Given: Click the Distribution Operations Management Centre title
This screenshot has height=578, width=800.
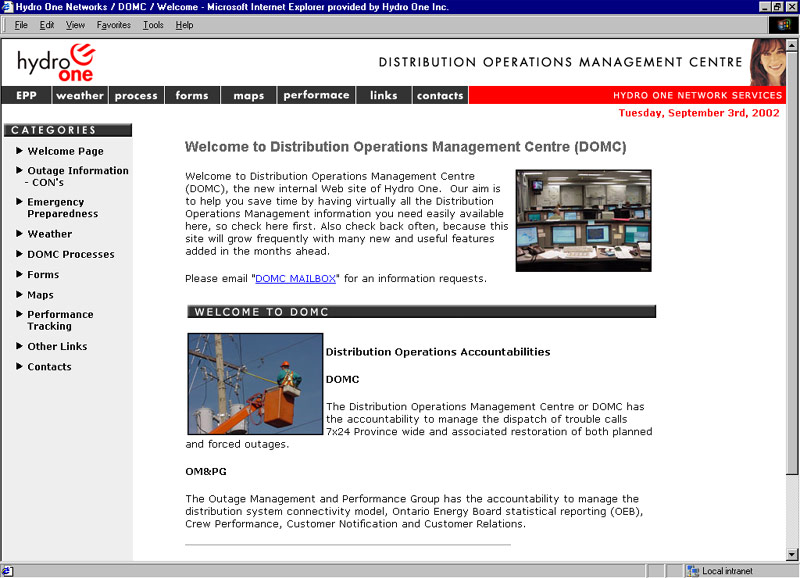Looking at the screenshot, I should (560, 62).
